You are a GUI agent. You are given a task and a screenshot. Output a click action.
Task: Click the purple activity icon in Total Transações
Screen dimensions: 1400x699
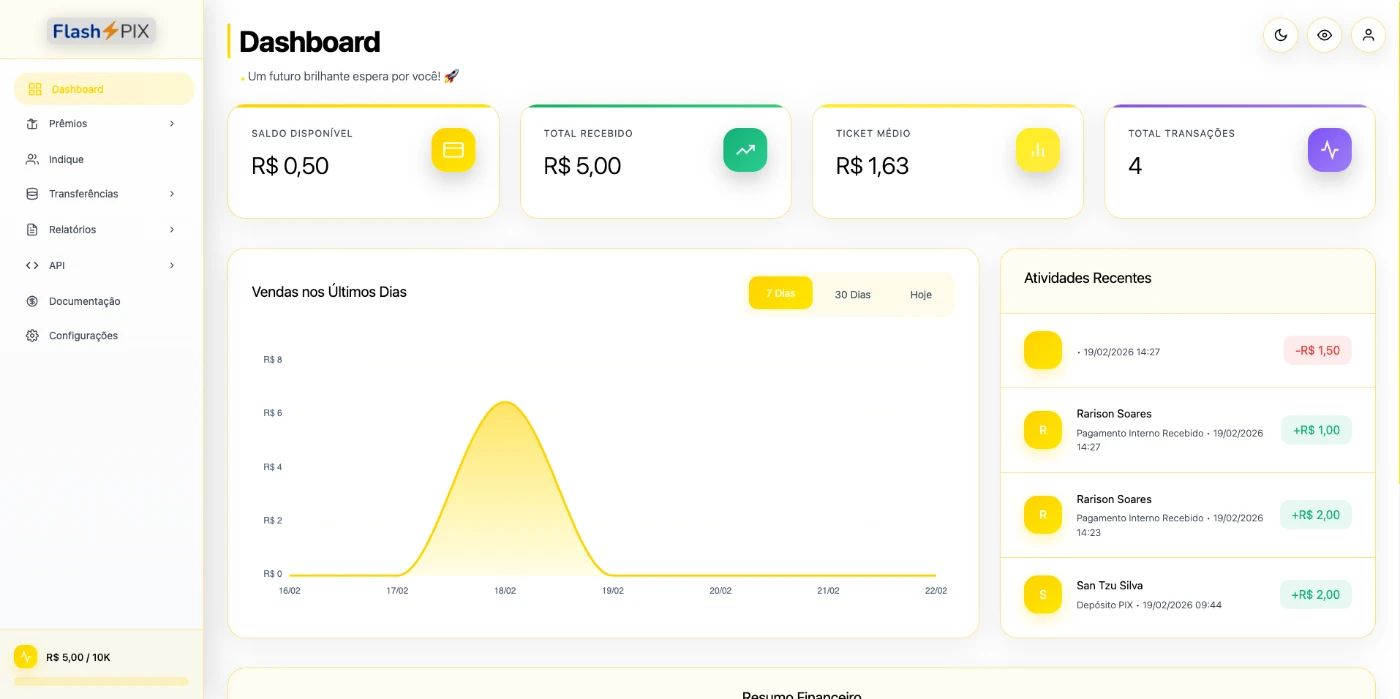point(1329,150)
